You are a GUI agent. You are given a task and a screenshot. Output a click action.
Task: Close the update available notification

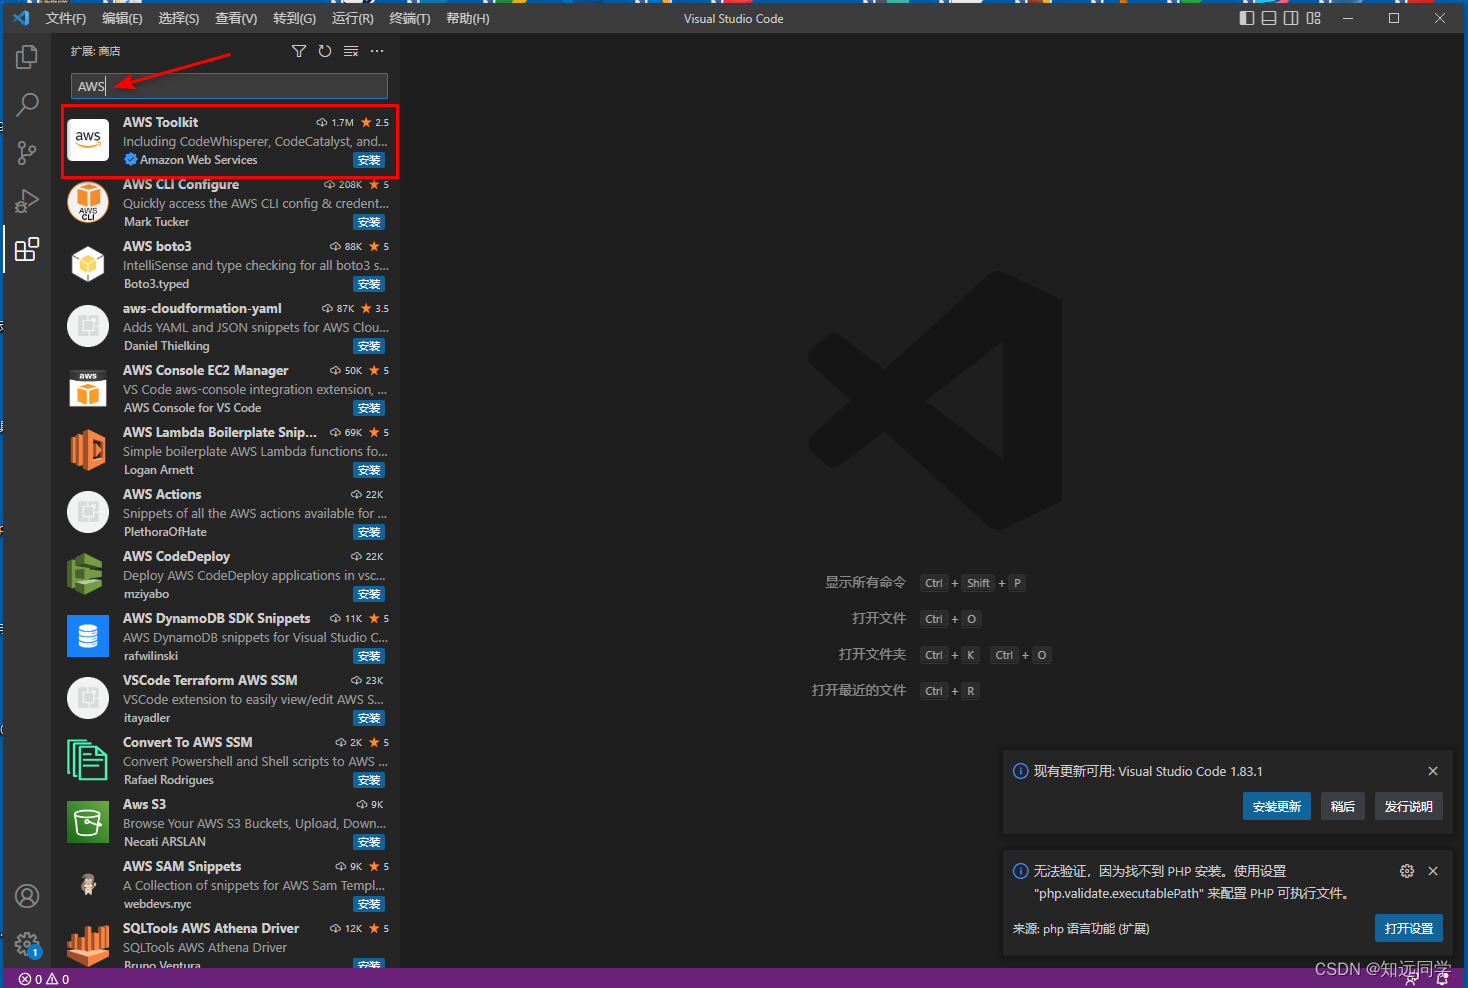(x=1433, y=771)
